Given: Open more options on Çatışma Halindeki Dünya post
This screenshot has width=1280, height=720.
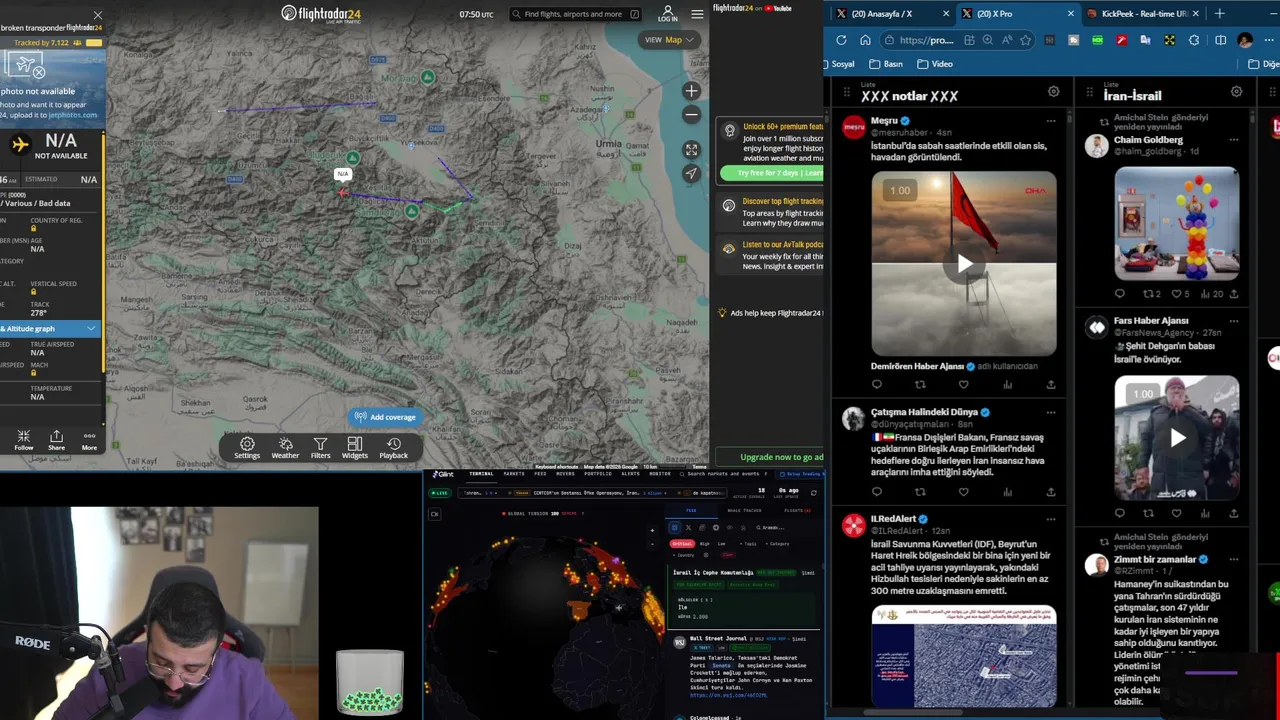Looking at the screenshot, I should [1050, 412].
